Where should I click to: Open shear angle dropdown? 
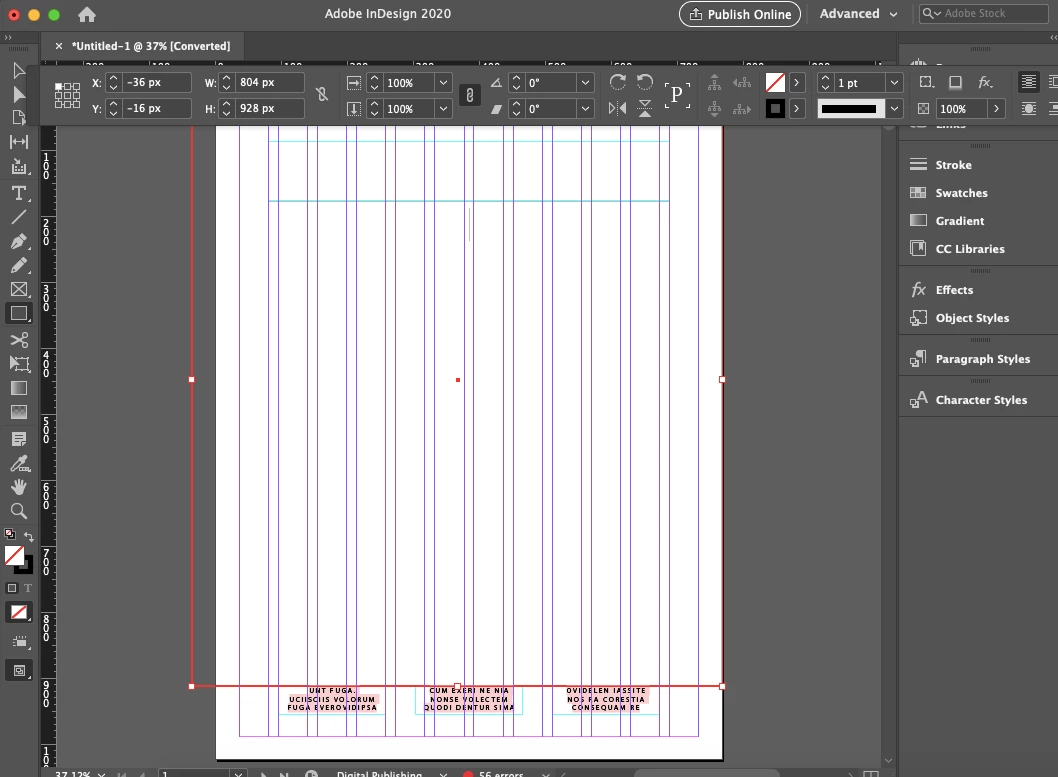coord(585,109)
